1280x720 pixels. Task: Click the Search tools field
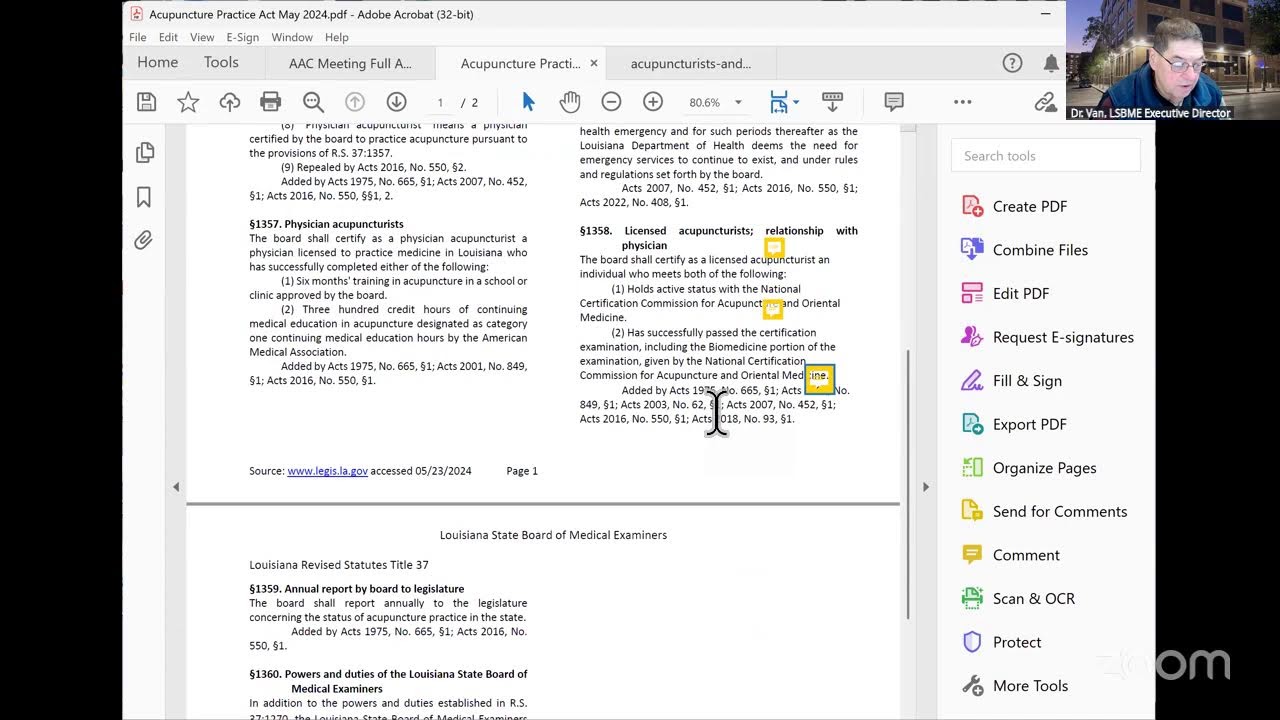coord(1045,156)
